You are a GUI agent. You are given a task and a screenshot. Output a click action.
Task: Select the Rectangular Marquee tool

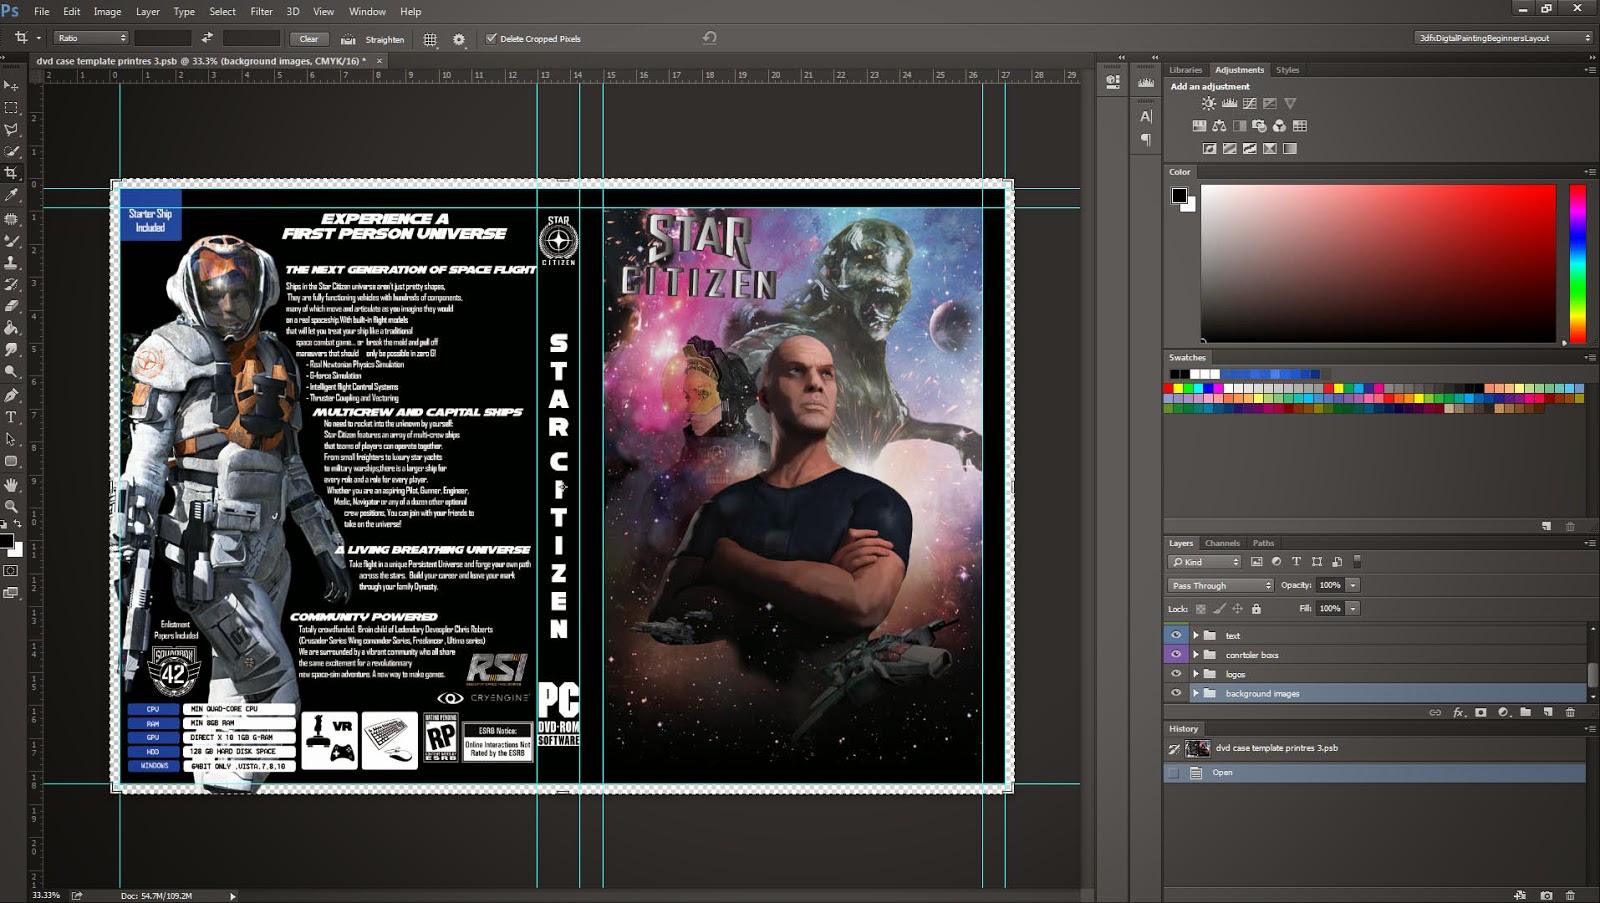coord(11,108)
